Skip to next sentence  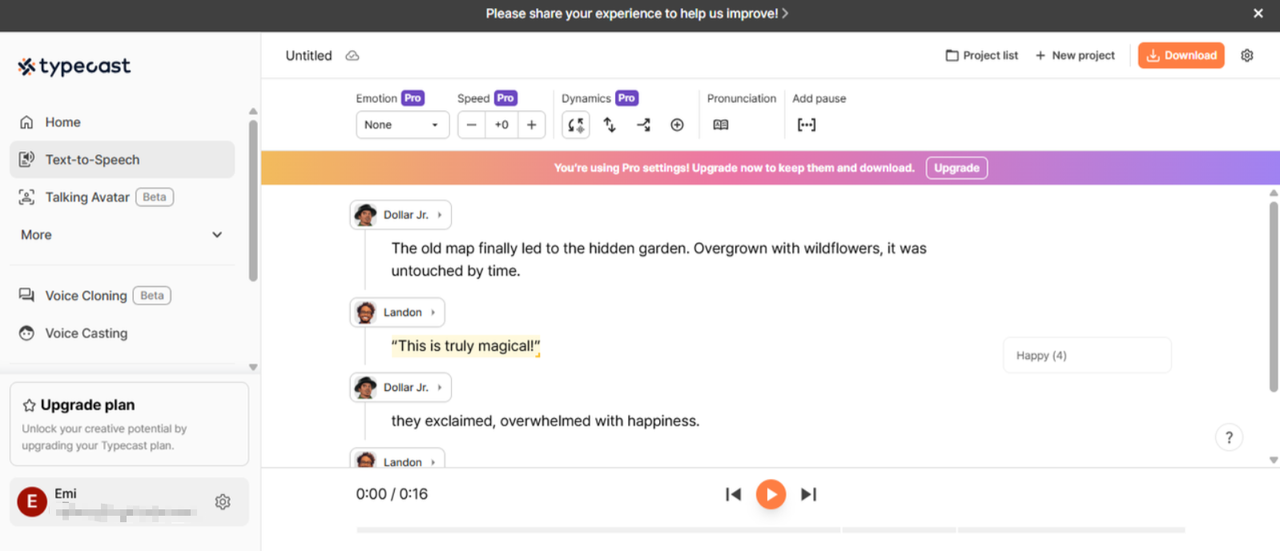[x=809, y=494]
